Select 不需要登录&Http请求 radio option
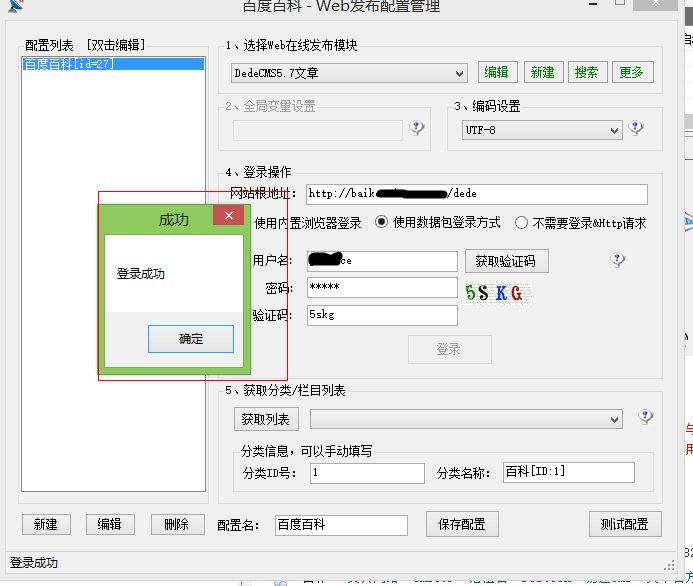The height and width of the screenshot is (586, 693). click(522, 223)
